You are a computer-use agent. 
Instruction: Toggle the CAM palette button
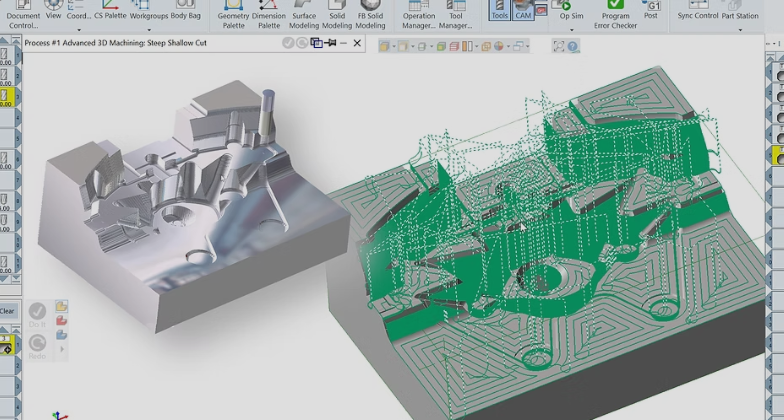point(522,11)
